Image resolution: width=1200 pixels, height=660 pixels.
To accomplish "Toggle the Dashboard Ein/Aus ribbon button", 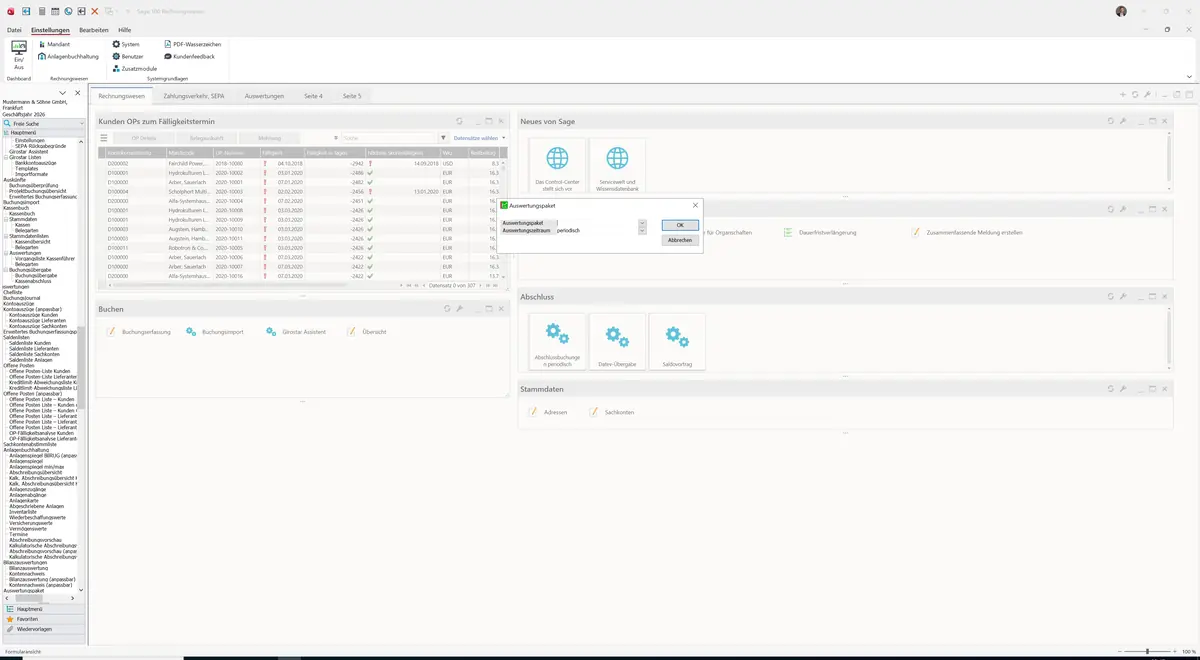I will (x=18, y=55).
